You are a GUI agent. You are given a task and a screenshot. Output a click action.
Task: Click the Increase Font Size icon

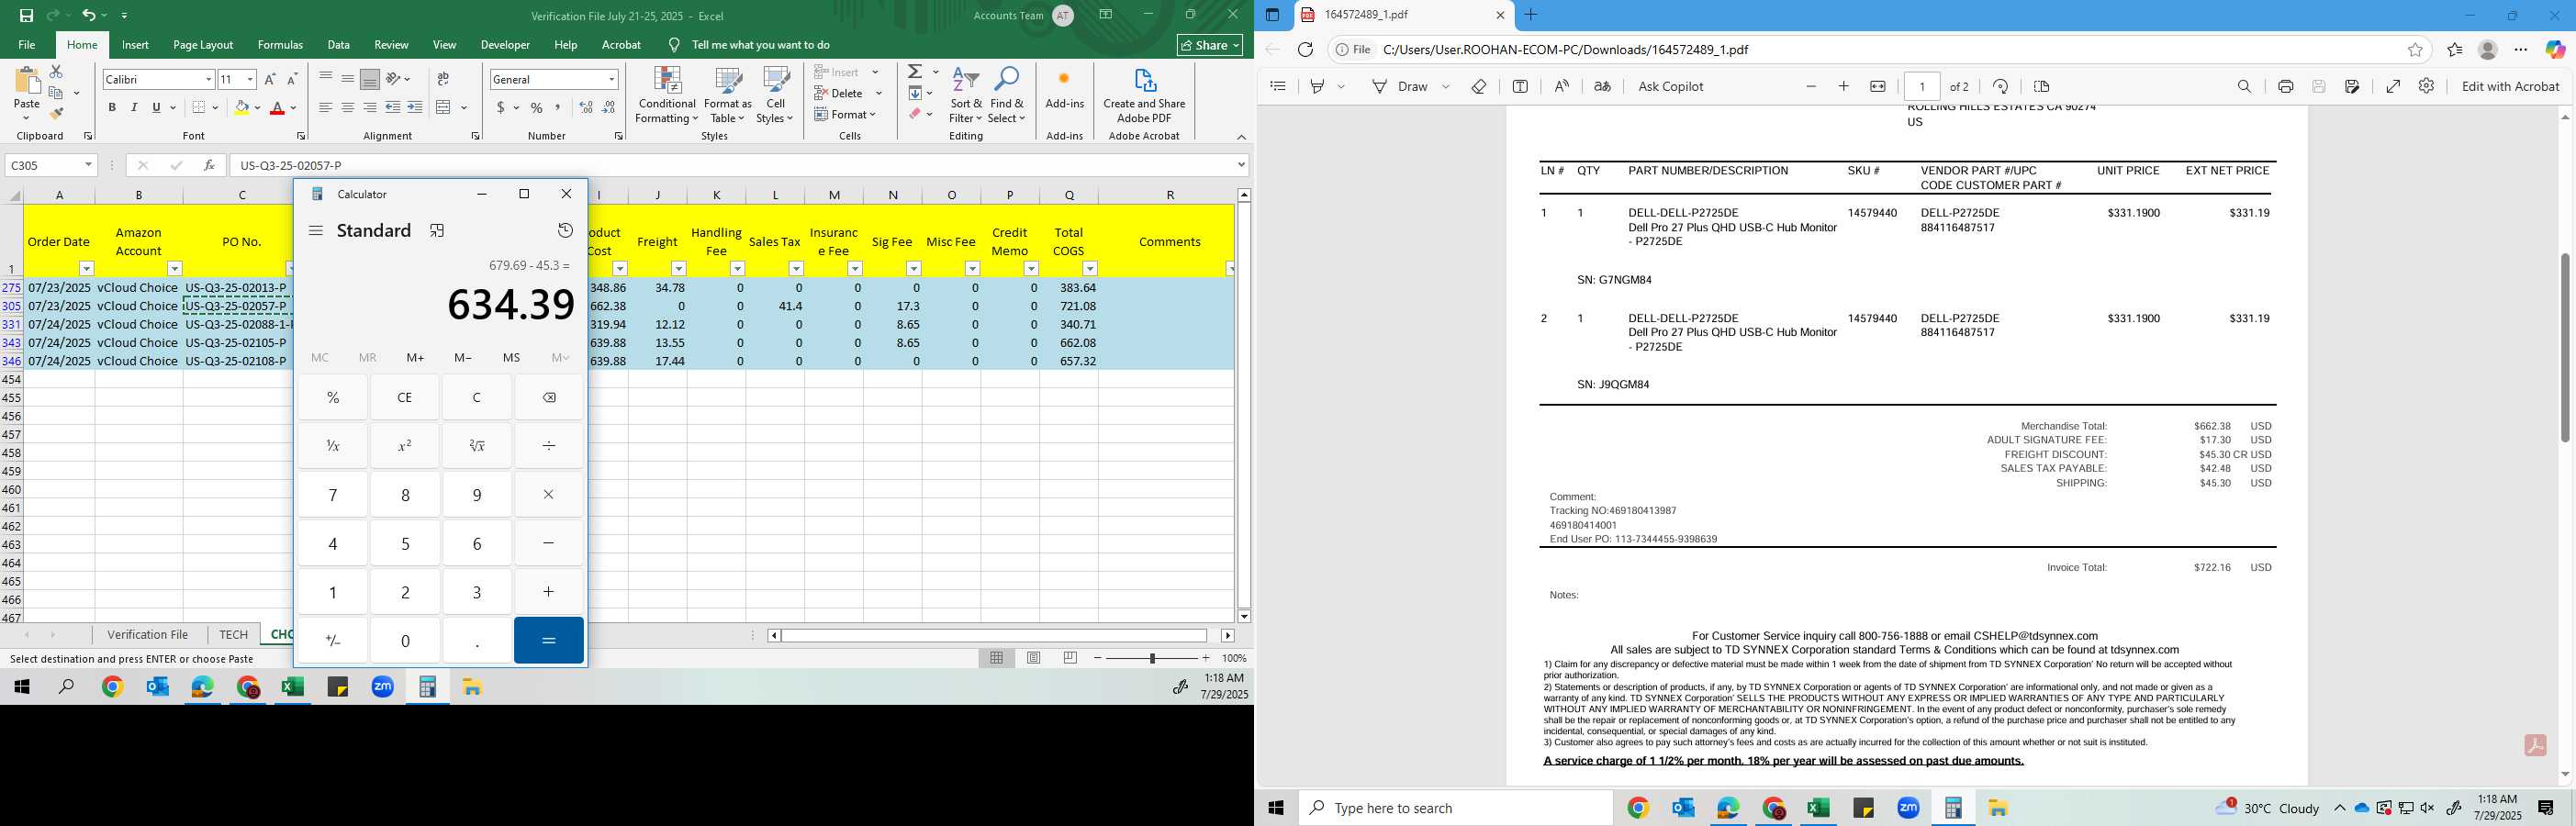[x=270, y=79]
